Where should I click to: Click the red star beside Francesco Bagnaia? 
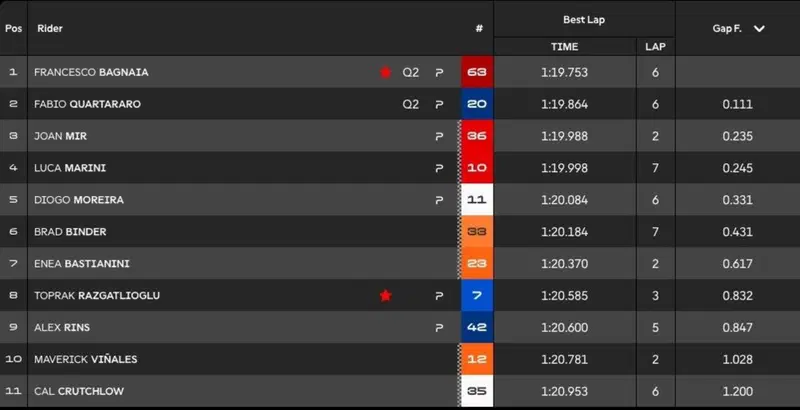coord(386,72)
